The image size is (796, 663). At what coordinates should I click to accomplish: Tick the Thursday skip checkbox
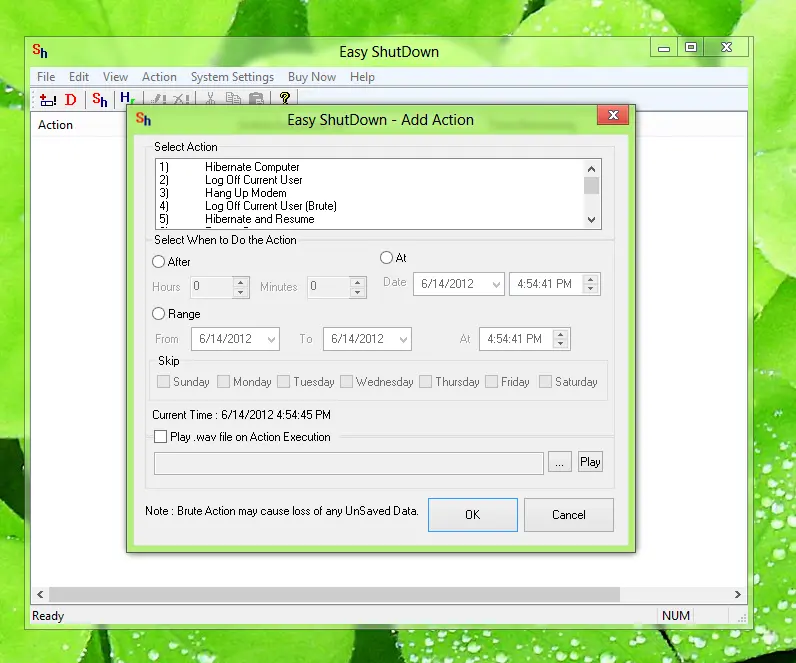425,381
